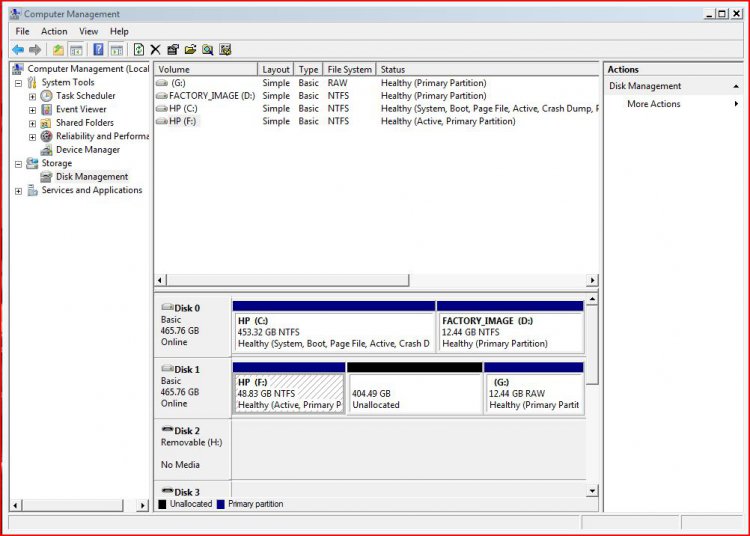The width and height of the screenshot is (750, 536).
Task: Select the (G:) 12.44 GB RAW partition block
Action: coord(534,388)
